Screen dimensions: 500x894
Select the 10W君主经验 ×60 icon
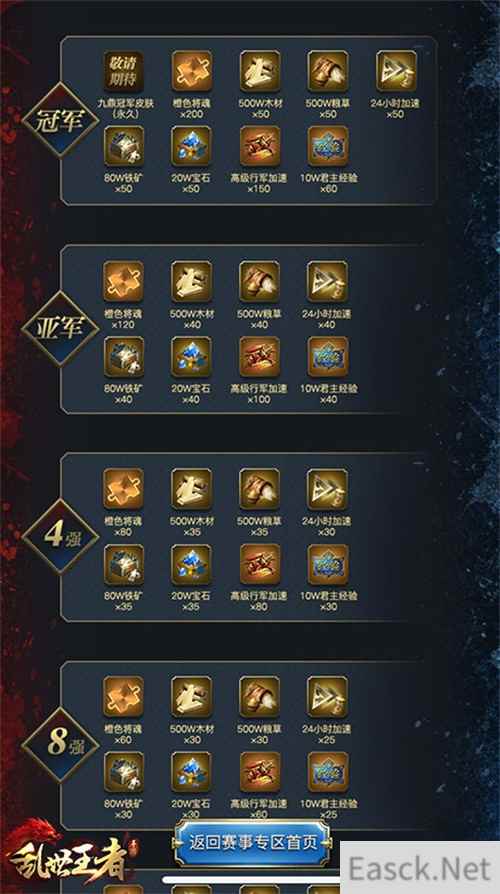coord(328,146)
